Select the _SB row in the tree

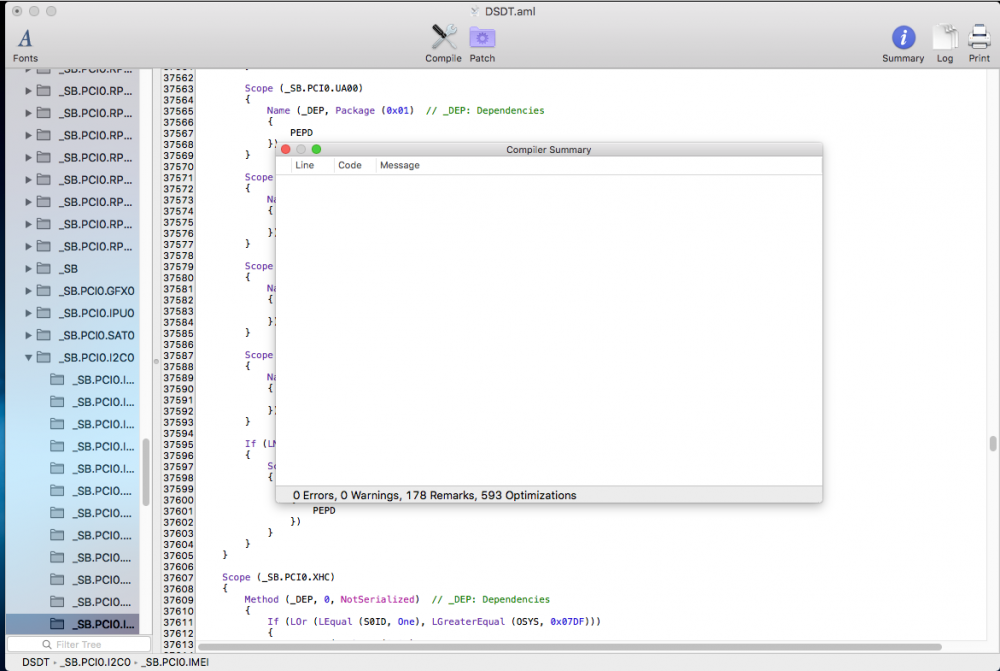73,269
